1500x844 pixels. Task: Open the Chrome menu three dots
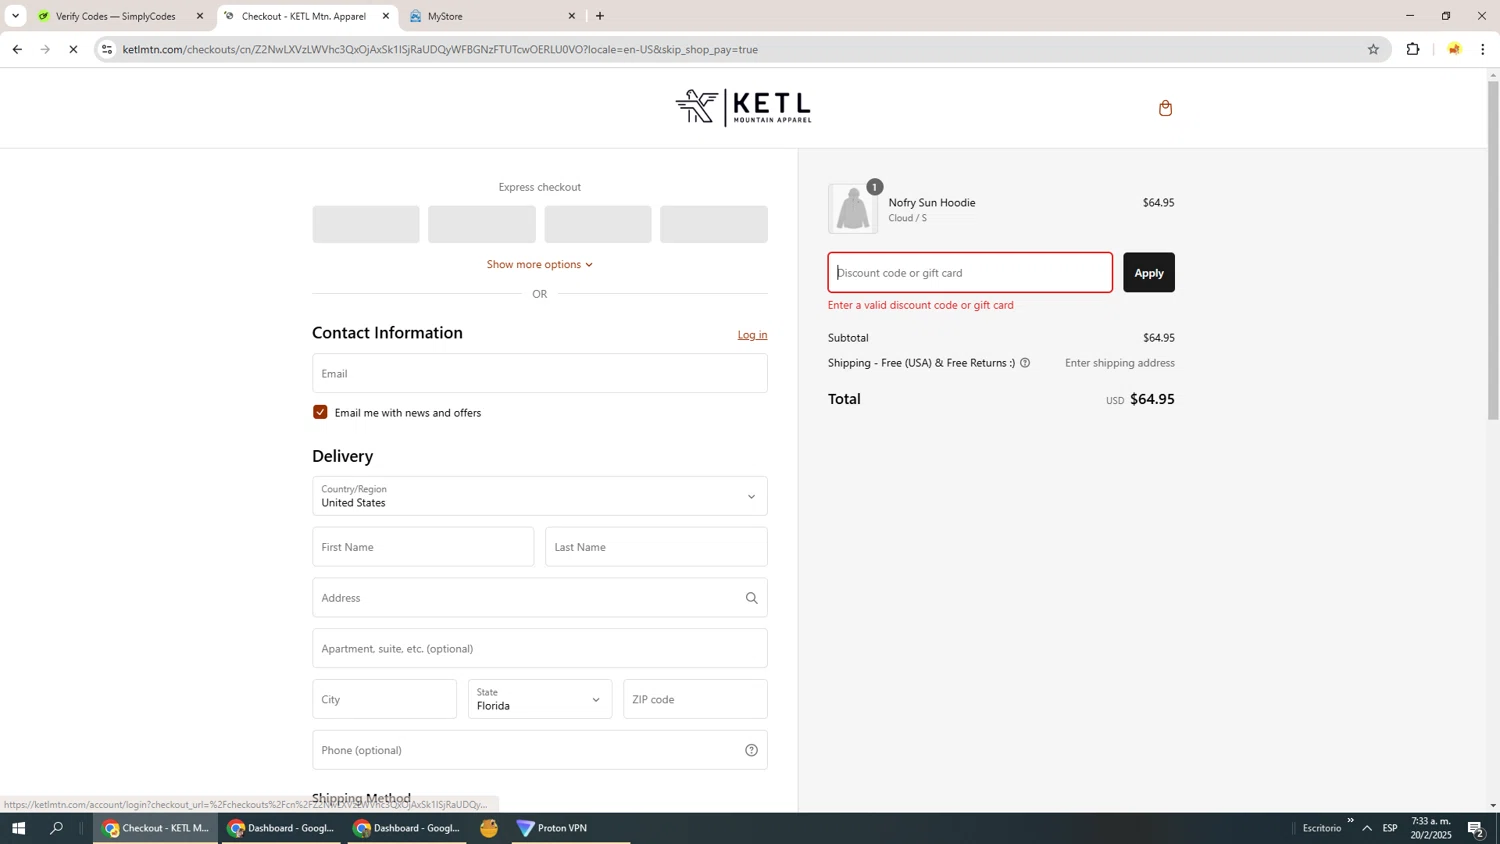click(x=1483, y=49)
